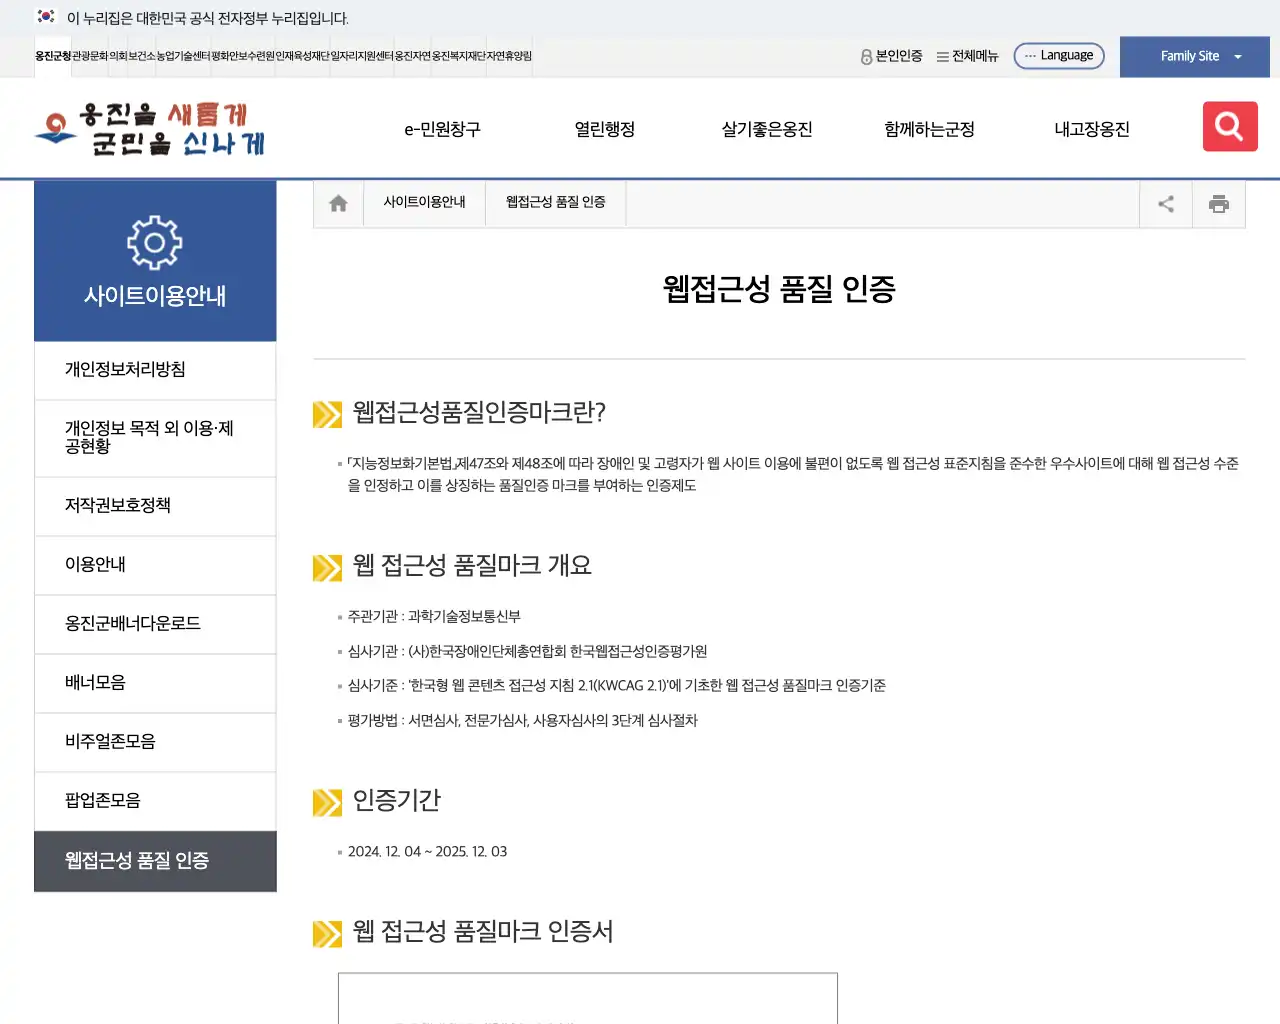The height and width of the screenshot is (1024, 1280).
Task: Click the home icon in breadcrumb
Action: pyautogui.click(x=337, y=203)
